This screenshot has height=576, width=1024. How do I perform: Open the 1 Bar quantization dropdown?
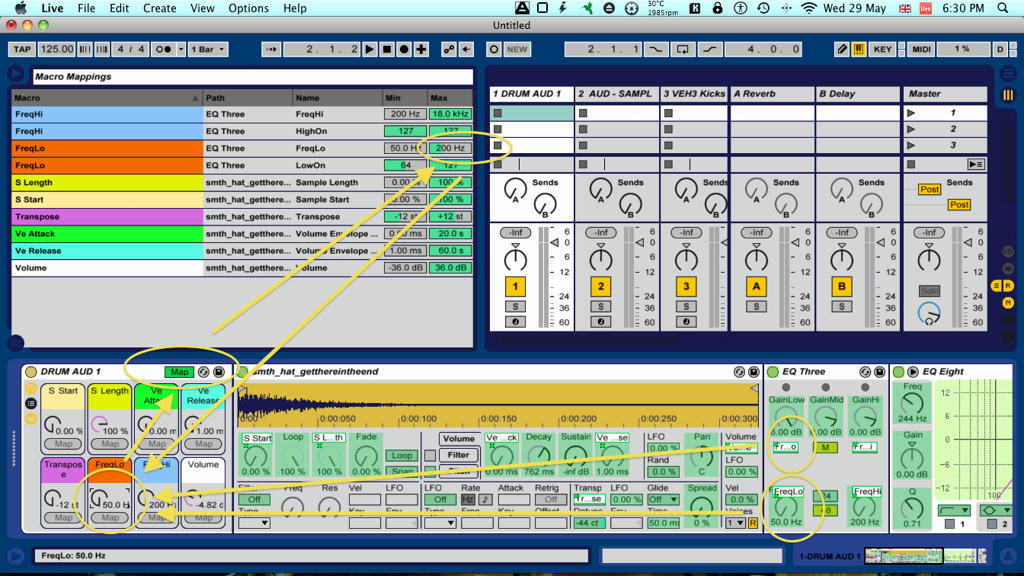(x=208, y=49)
